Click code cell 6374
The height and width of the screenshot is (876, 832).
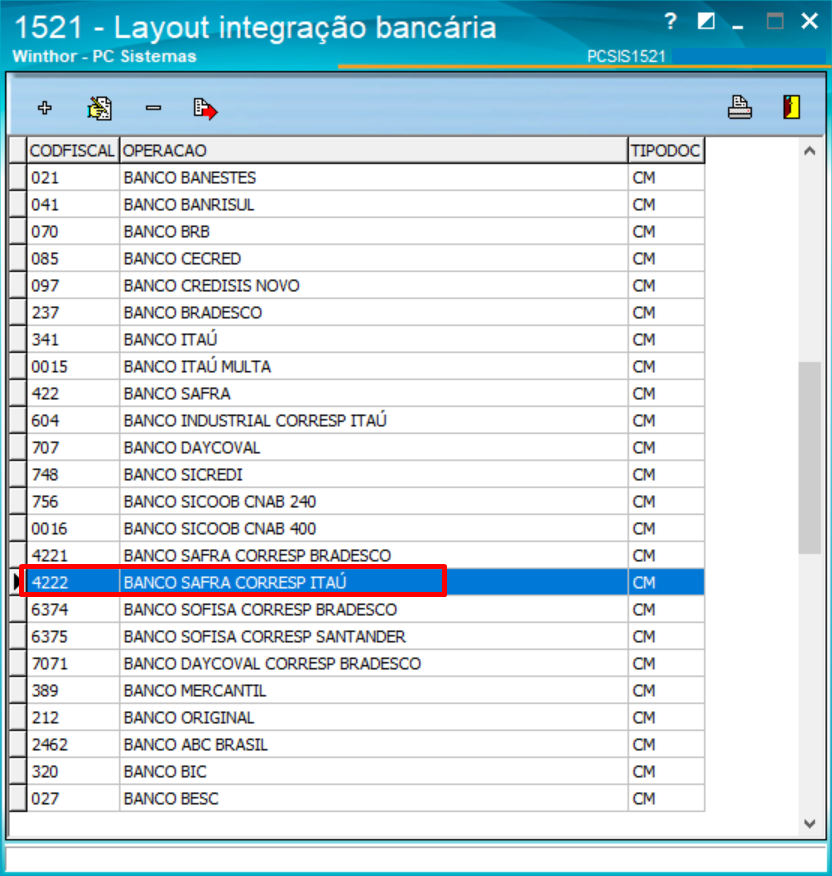tap(73, 610)
